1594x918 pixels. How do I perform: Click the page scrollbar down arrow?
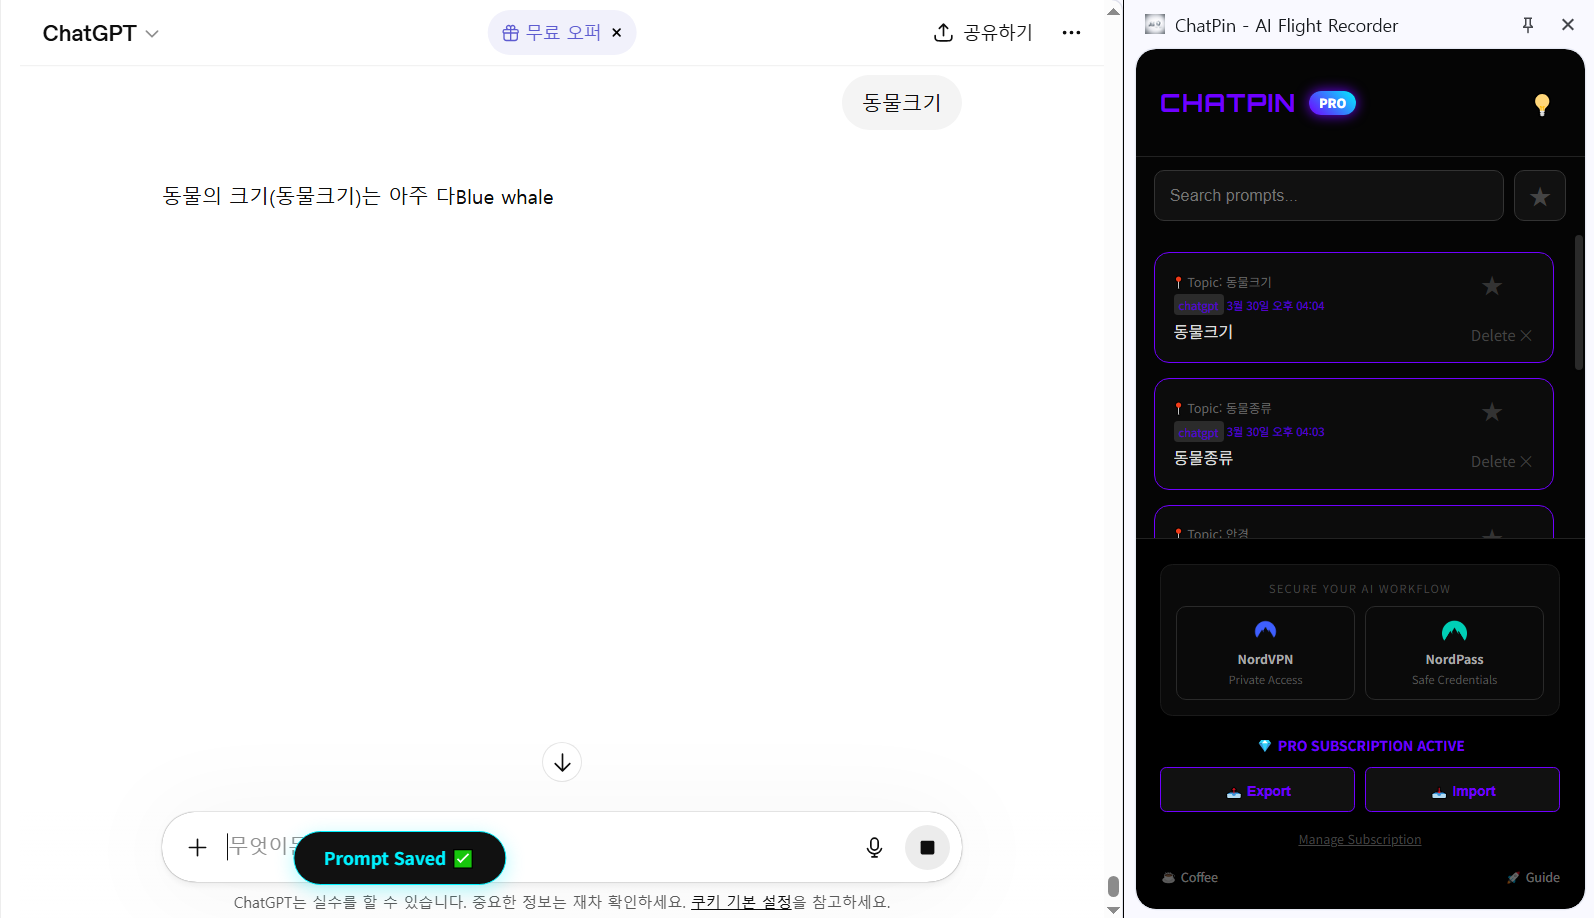click(1113, 910)
